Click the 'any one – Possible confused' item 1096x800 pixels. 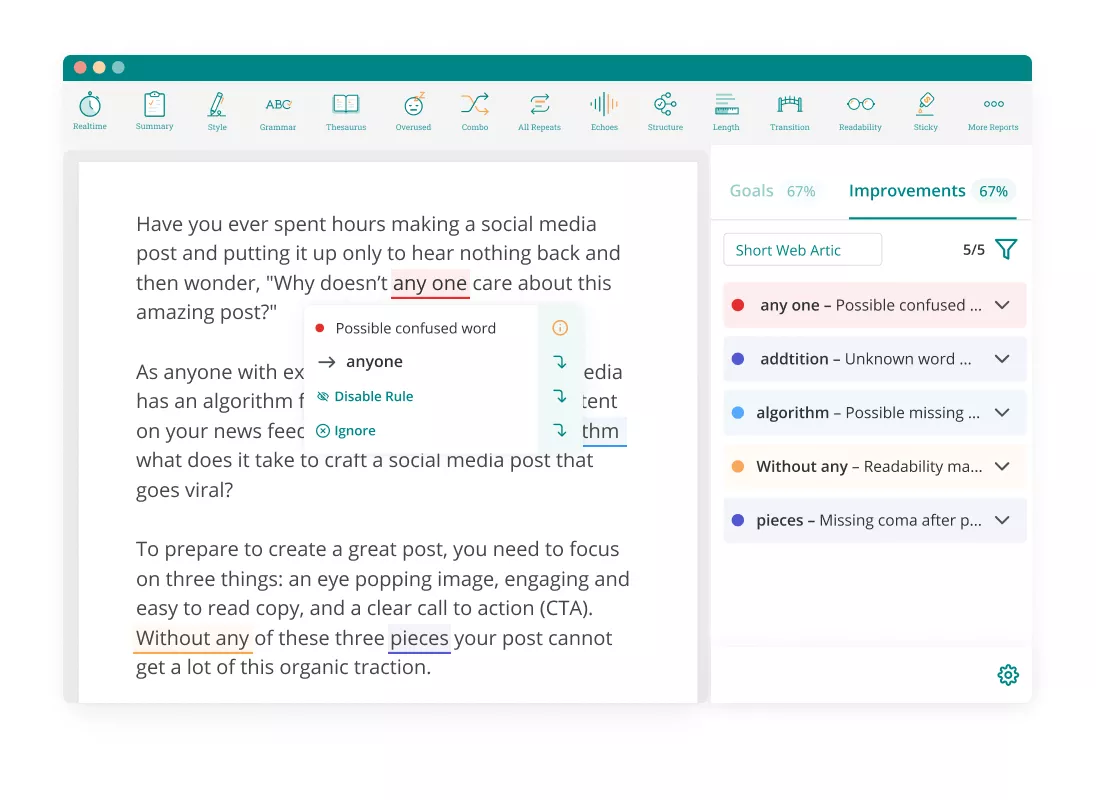point(874,305)
